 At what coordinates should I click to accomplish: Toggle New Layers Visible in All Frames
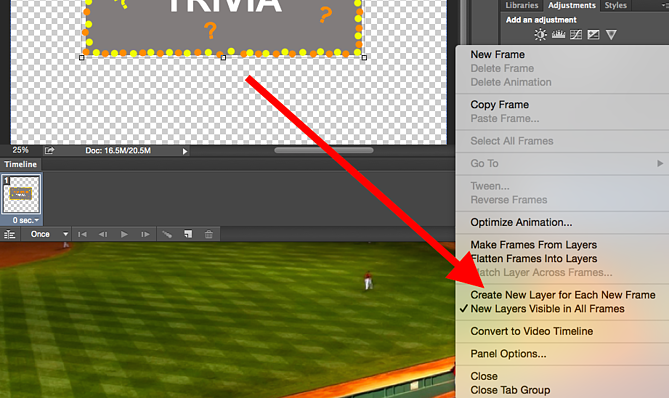(x=547, y=309)
